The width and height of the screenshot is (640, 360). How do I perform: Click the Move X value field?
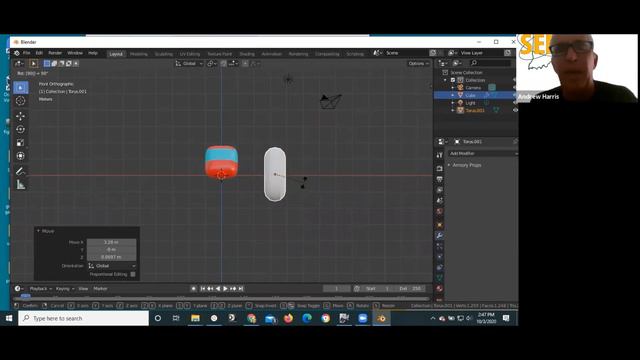(111, 242)
